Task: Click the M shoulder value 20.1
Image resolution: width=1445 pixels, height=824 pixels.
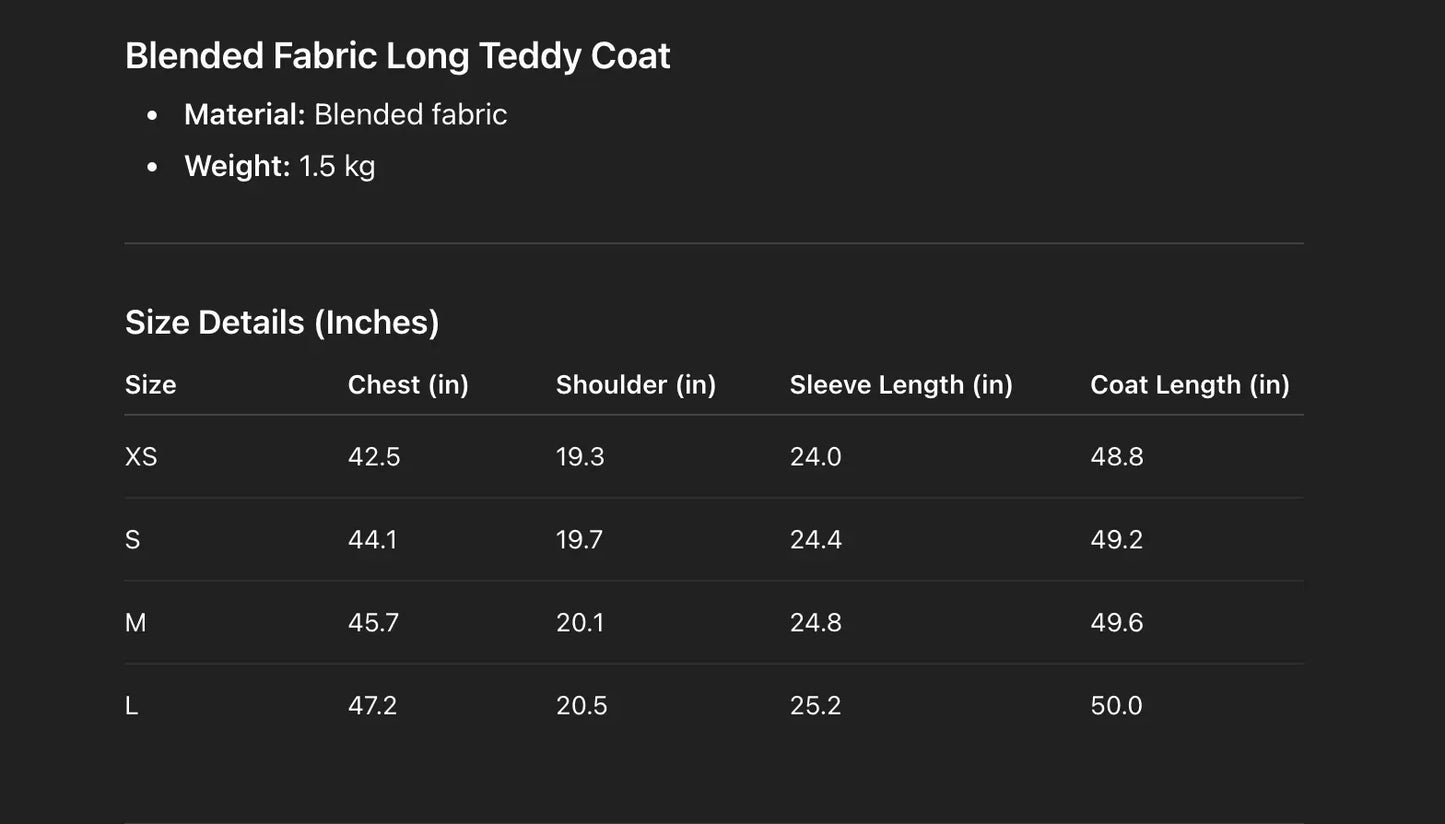Action: click(580, 623)
